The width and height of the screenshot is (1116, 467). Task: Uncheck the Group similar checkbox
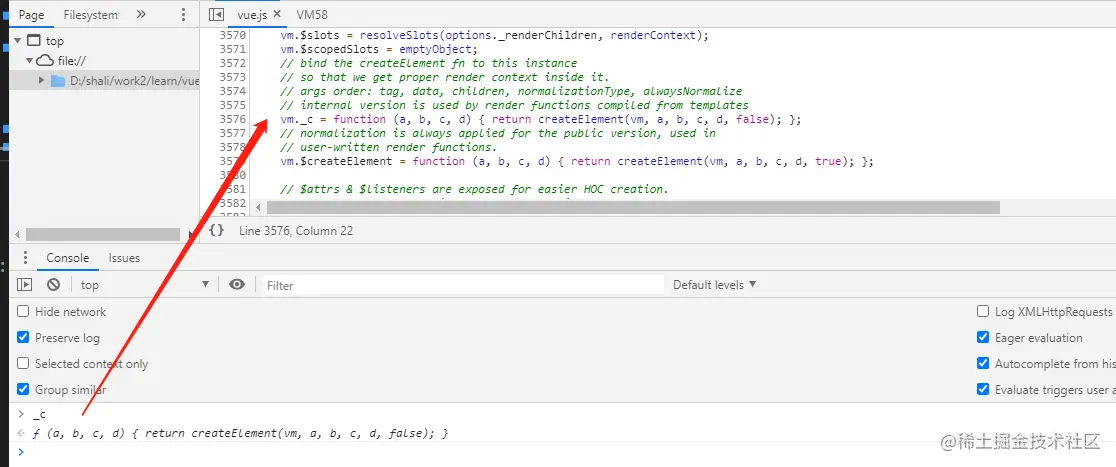coord(23,389)
